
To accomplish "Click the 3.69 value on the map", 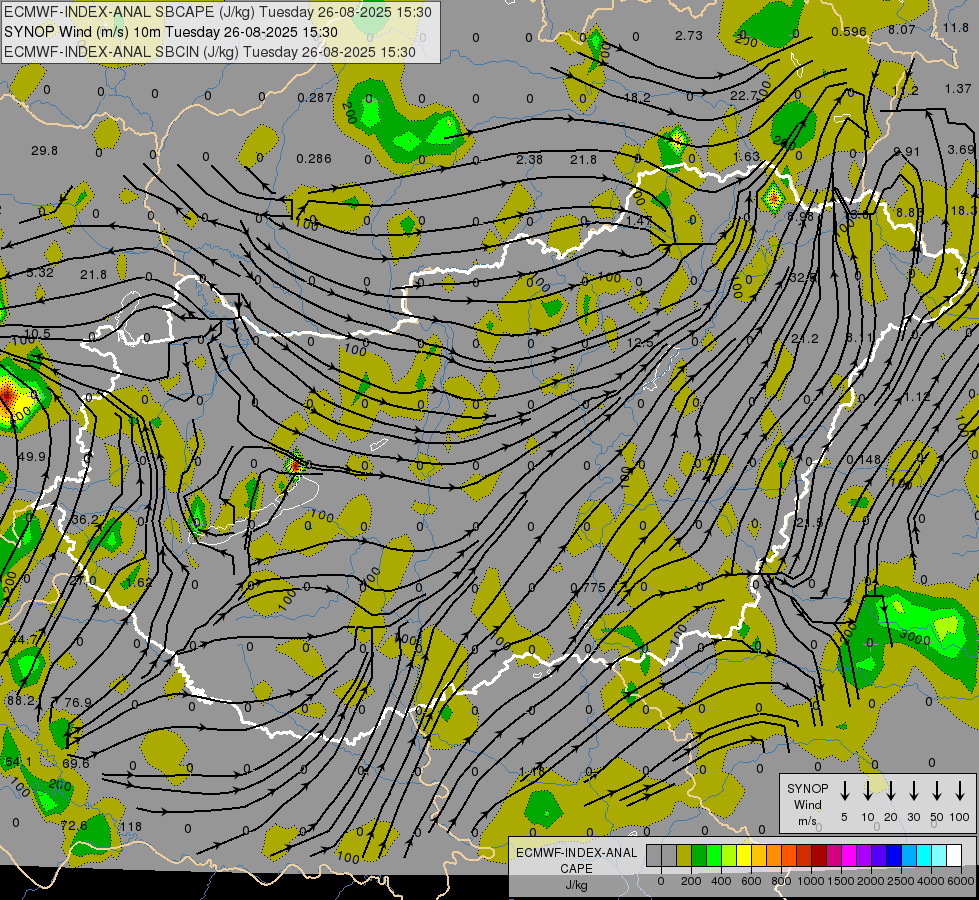I will [960, 149].
